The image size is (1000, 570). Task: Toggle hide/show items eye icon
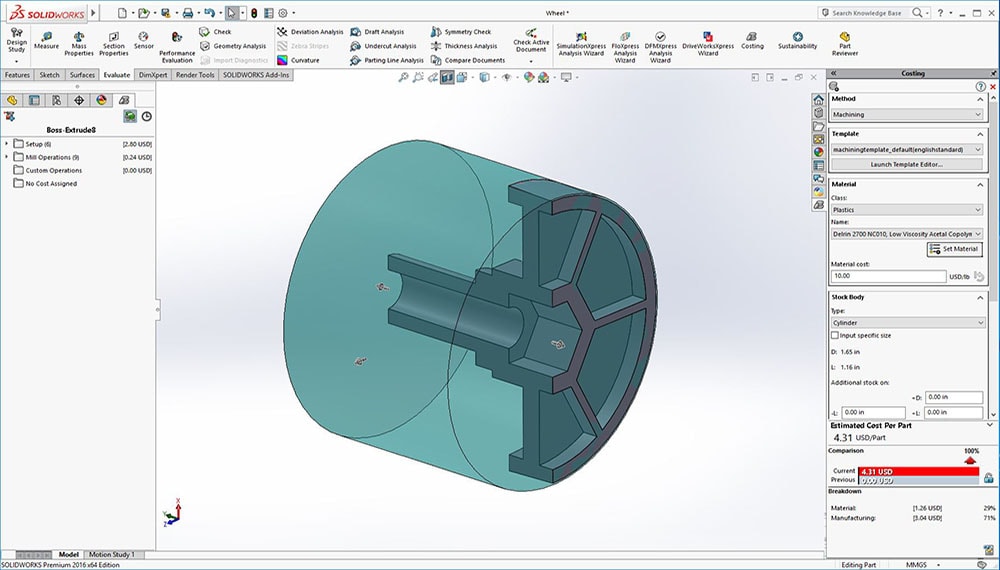pos(506,77)
